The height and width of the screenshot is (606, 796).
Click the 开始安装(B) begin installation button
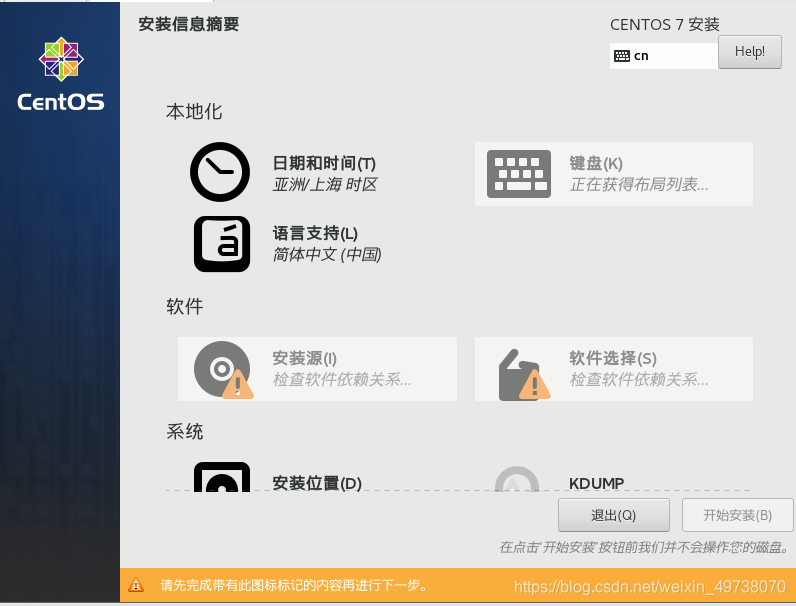[x=738, y=515]
